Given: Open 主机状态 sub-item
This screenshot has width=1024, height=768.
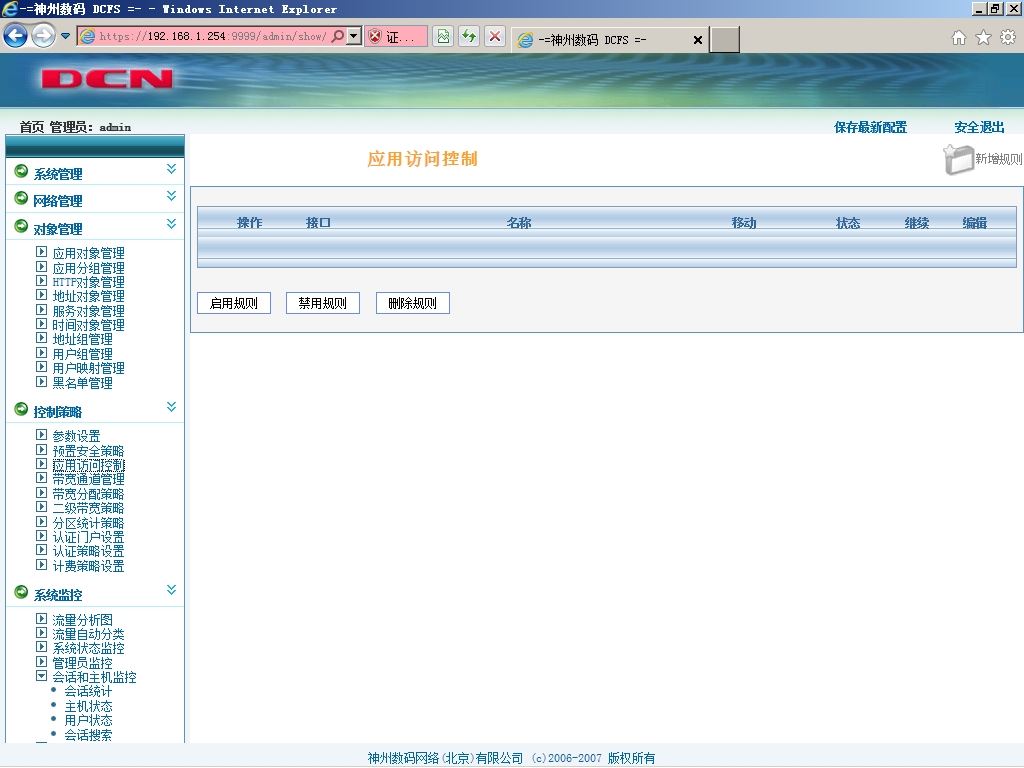Looking at the screenshot, I should pyautogui.click(x=88, y=707).
